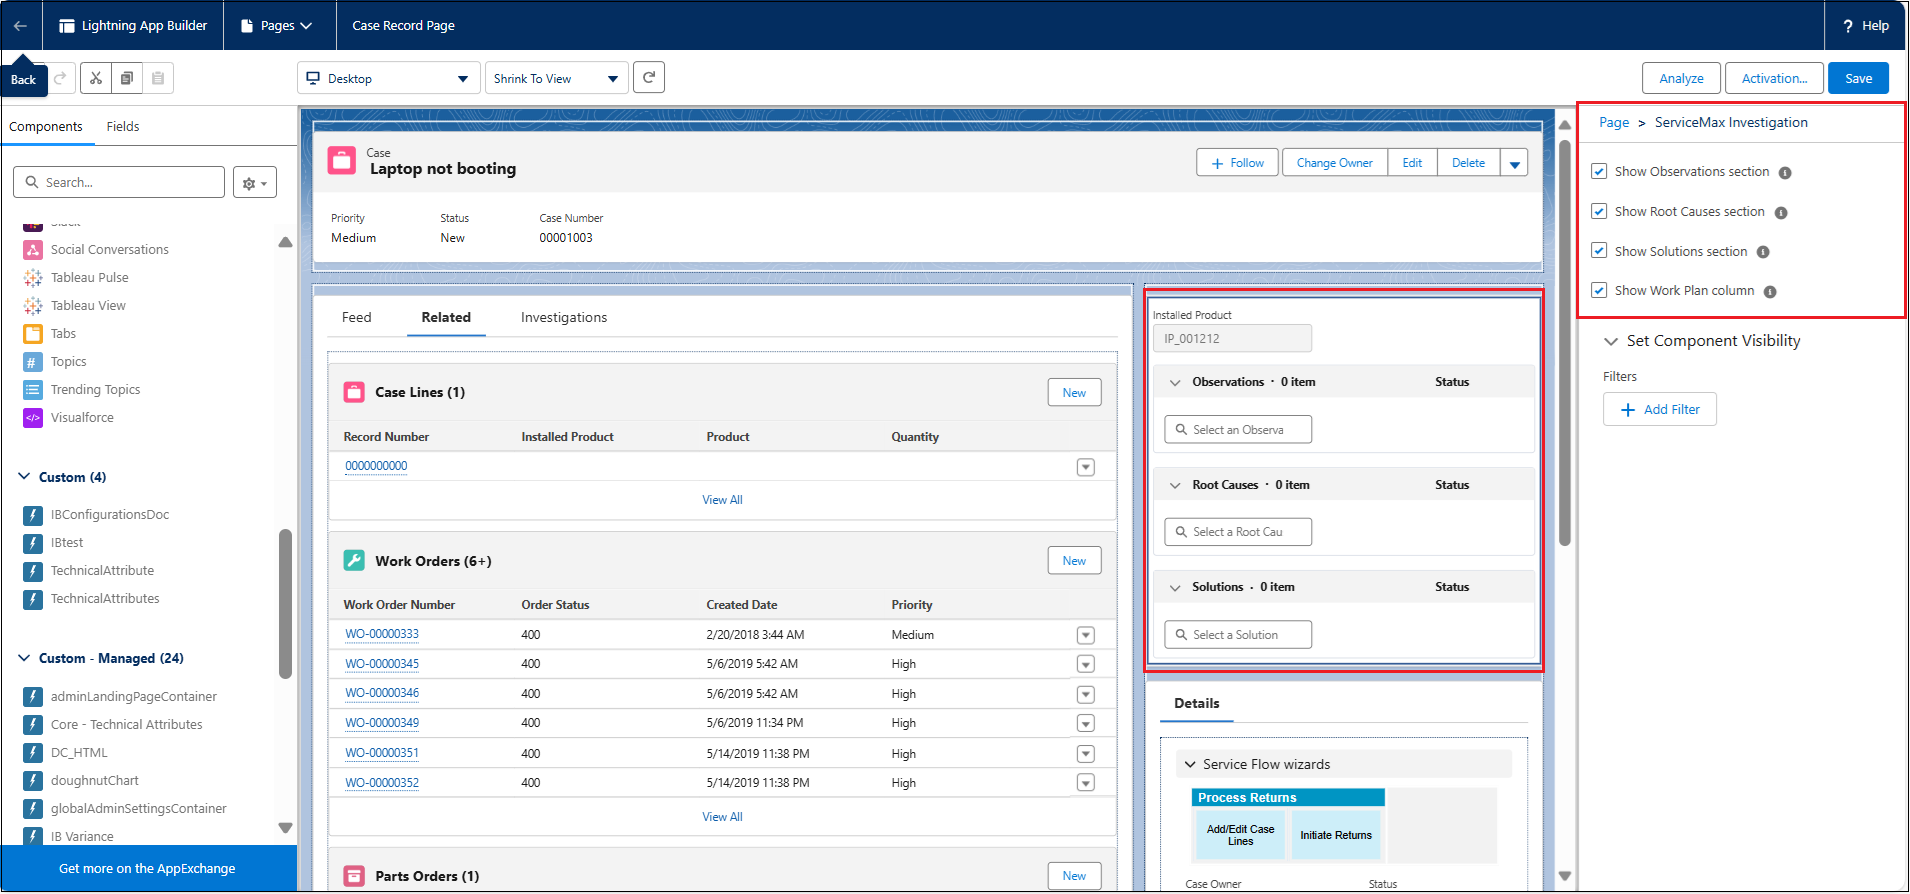Click the Cut scissors icon

coord(96,78)
